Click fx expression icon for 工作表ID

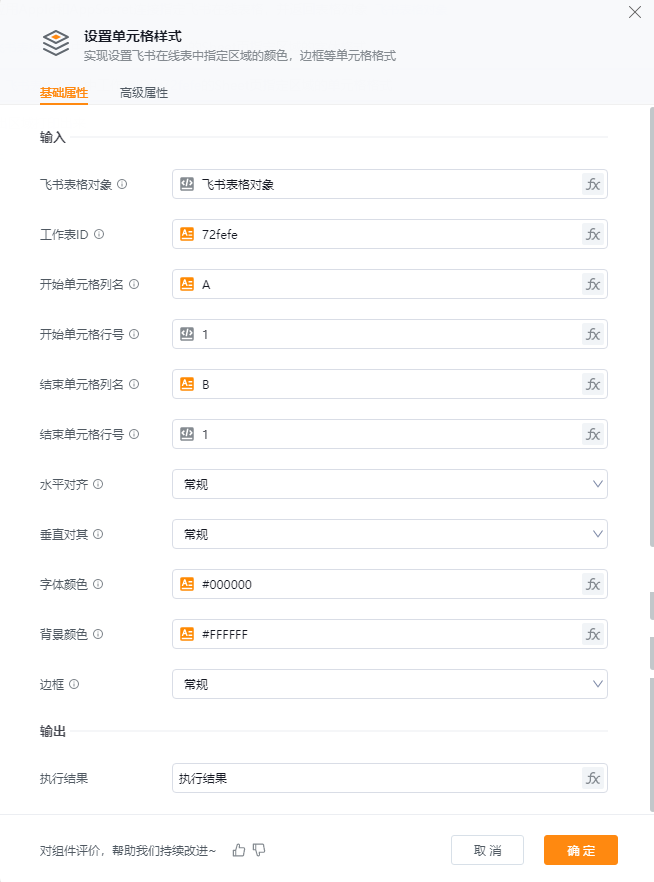593,234
